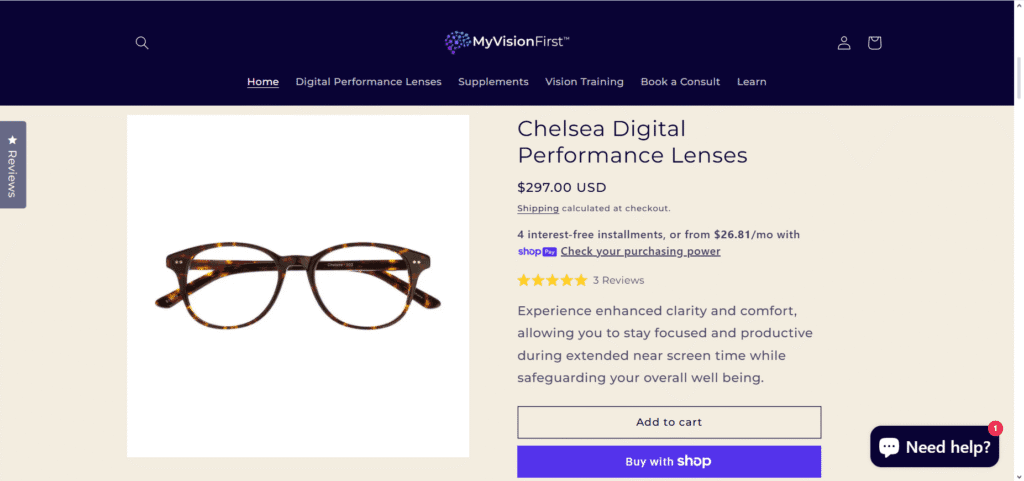The image size is (1024, 481).
Task: Open the Learn menu item
Action: 751,82
